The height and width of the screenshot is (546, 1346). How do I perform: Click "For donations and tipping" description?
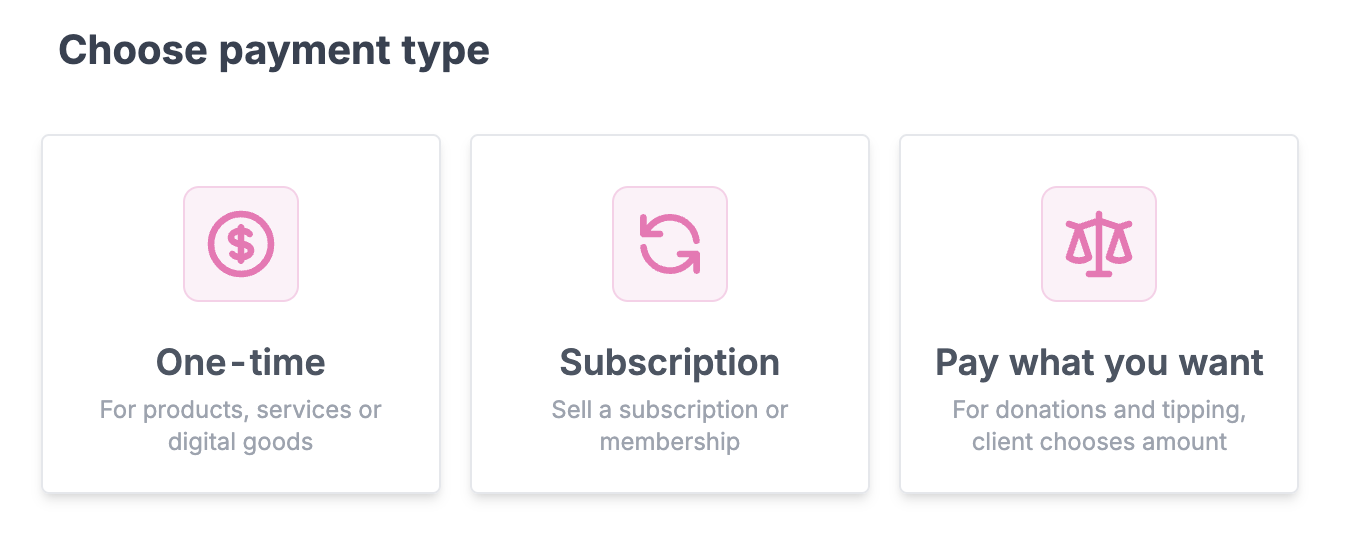point(1099,411)
